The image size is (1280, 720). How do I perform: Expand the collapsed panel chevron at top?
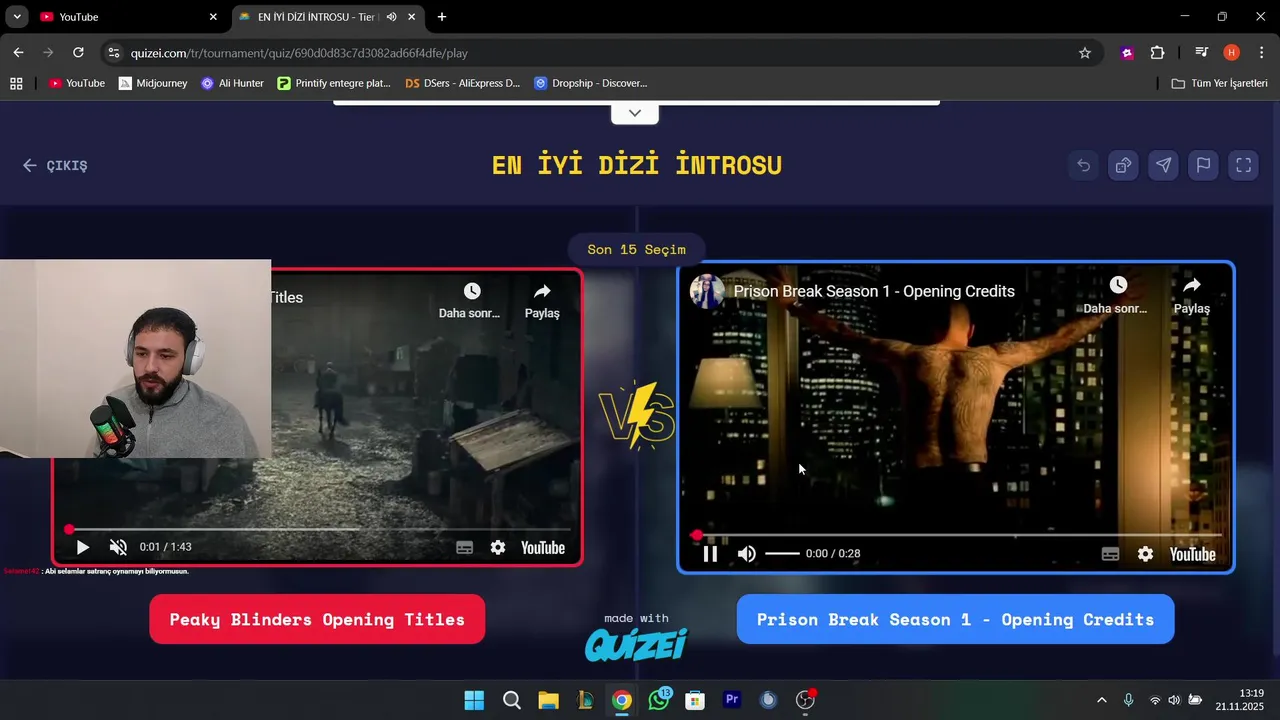635,113
